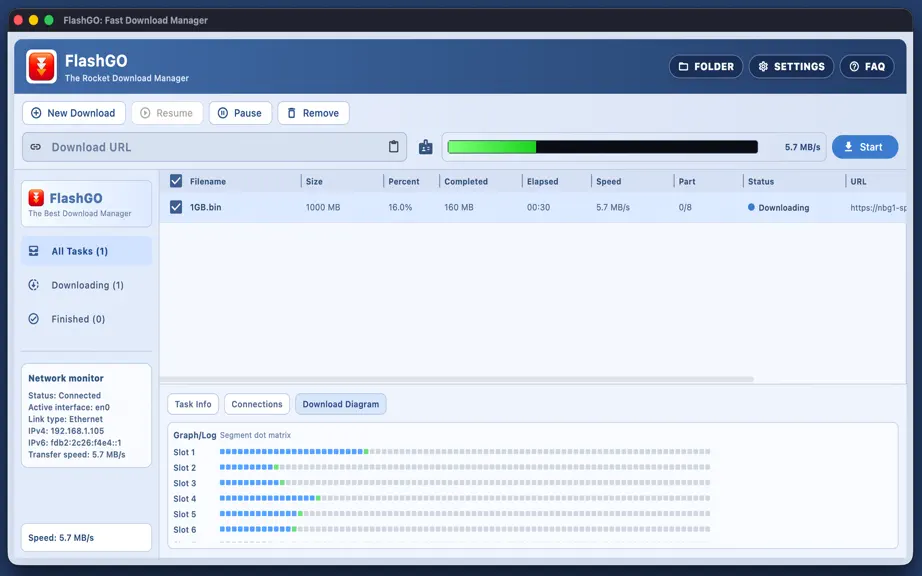This screenshot has width=922, height=576.
Task: Click the ID badge icon beside URL field
Action: [425, 147]
